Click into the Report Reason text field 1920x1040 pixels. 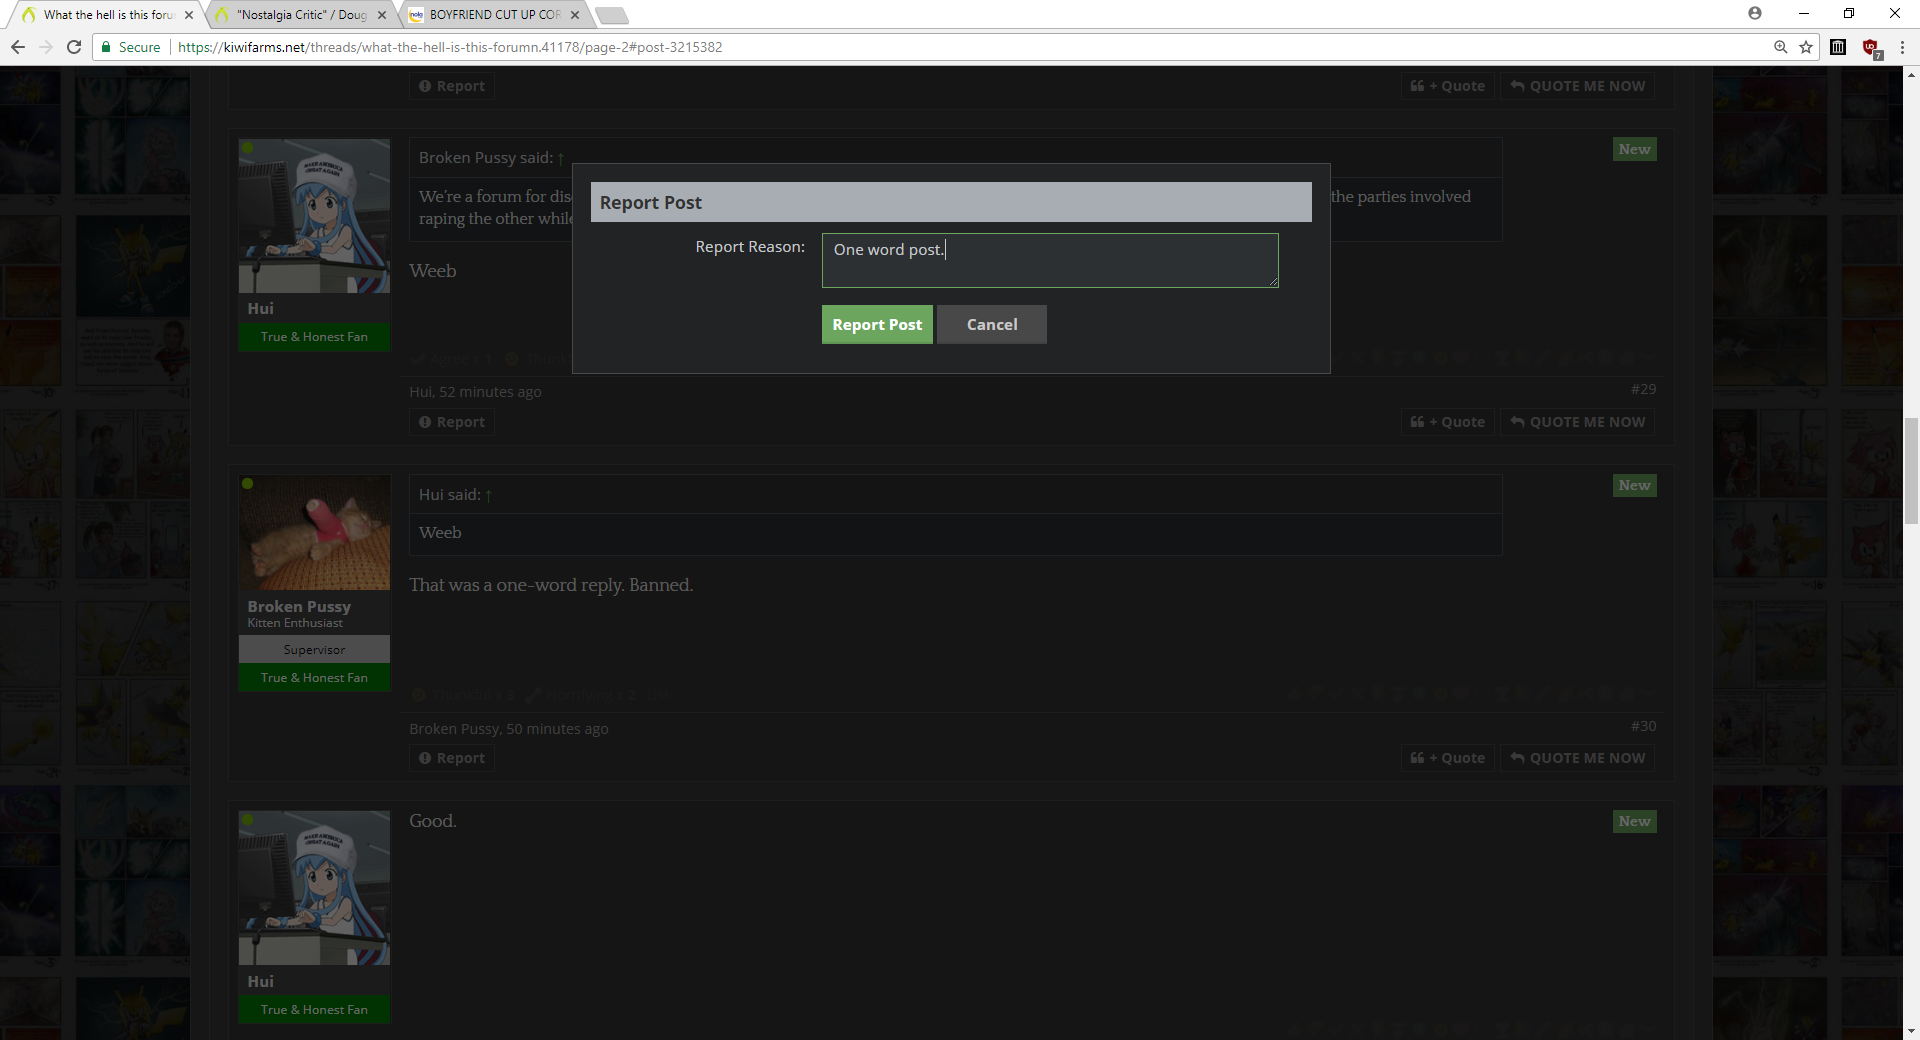(x=1050, y=260)
